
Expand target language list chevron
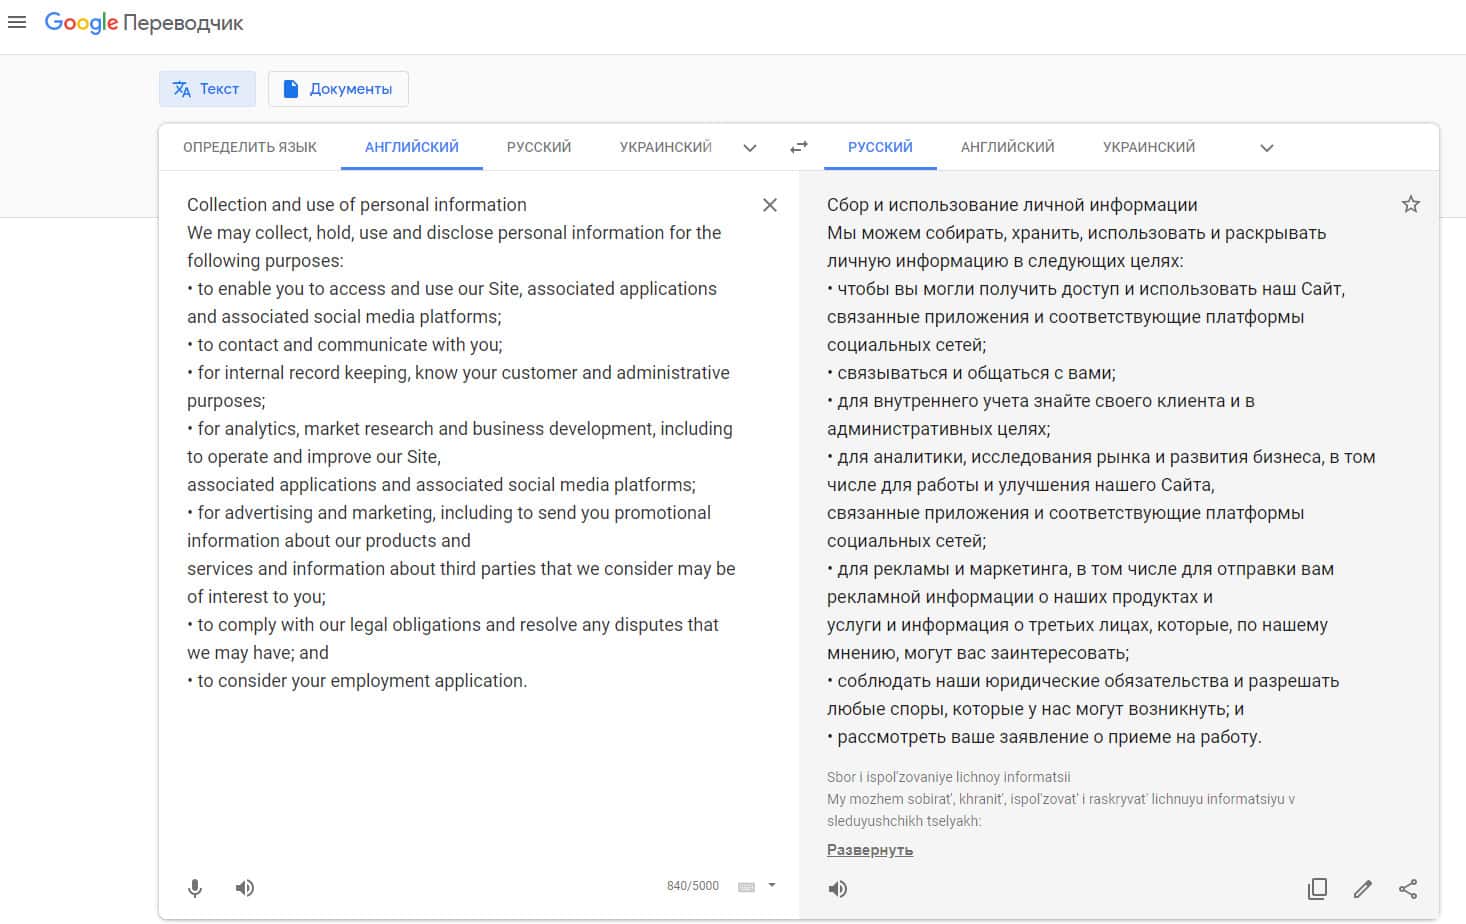(1267, 148)
